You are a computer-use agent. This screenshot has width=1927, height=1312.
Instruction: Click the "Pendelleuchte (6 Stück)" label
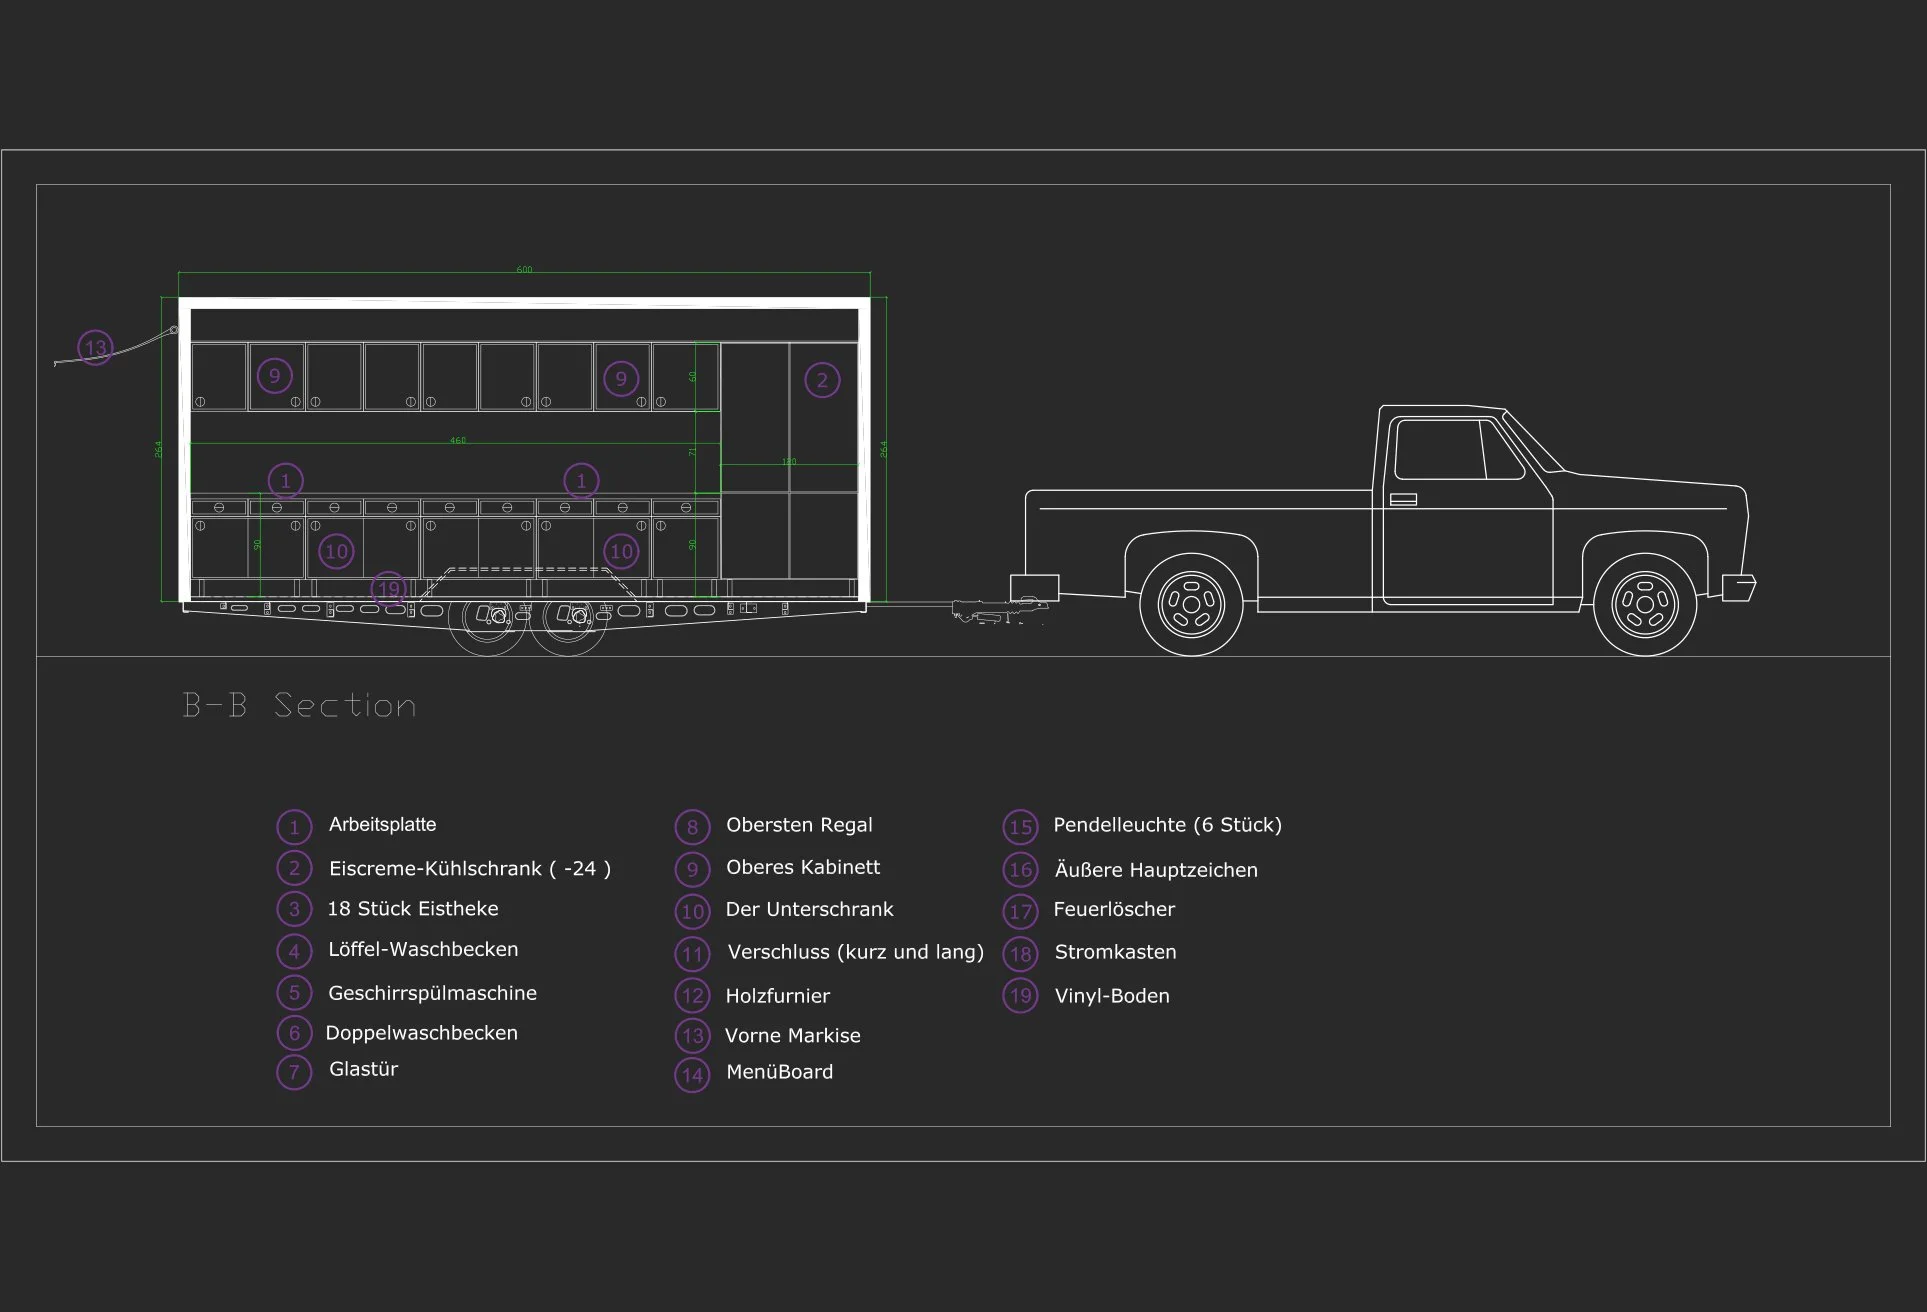click(x=1167, y=825)
